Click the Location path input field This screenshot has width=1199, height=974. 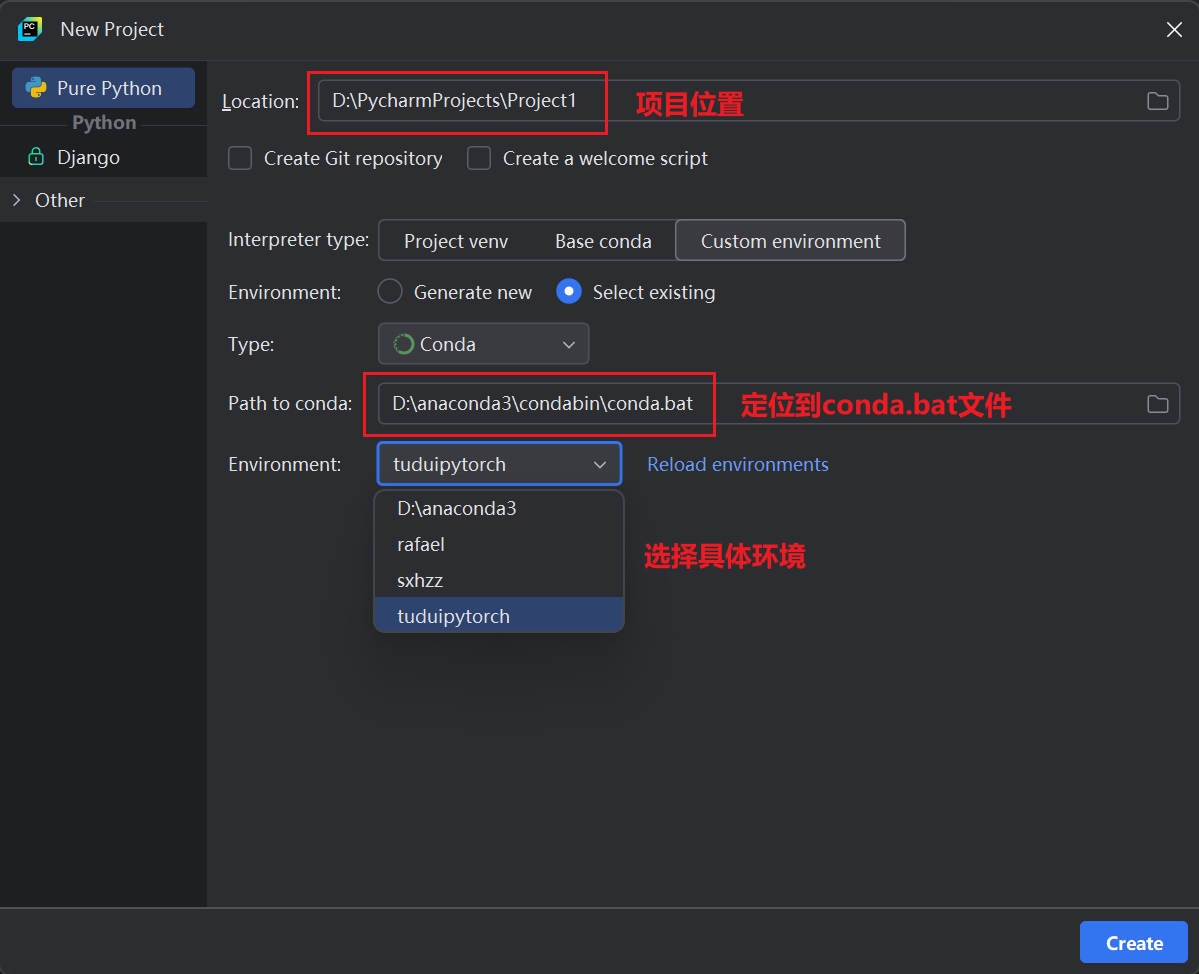749,101
